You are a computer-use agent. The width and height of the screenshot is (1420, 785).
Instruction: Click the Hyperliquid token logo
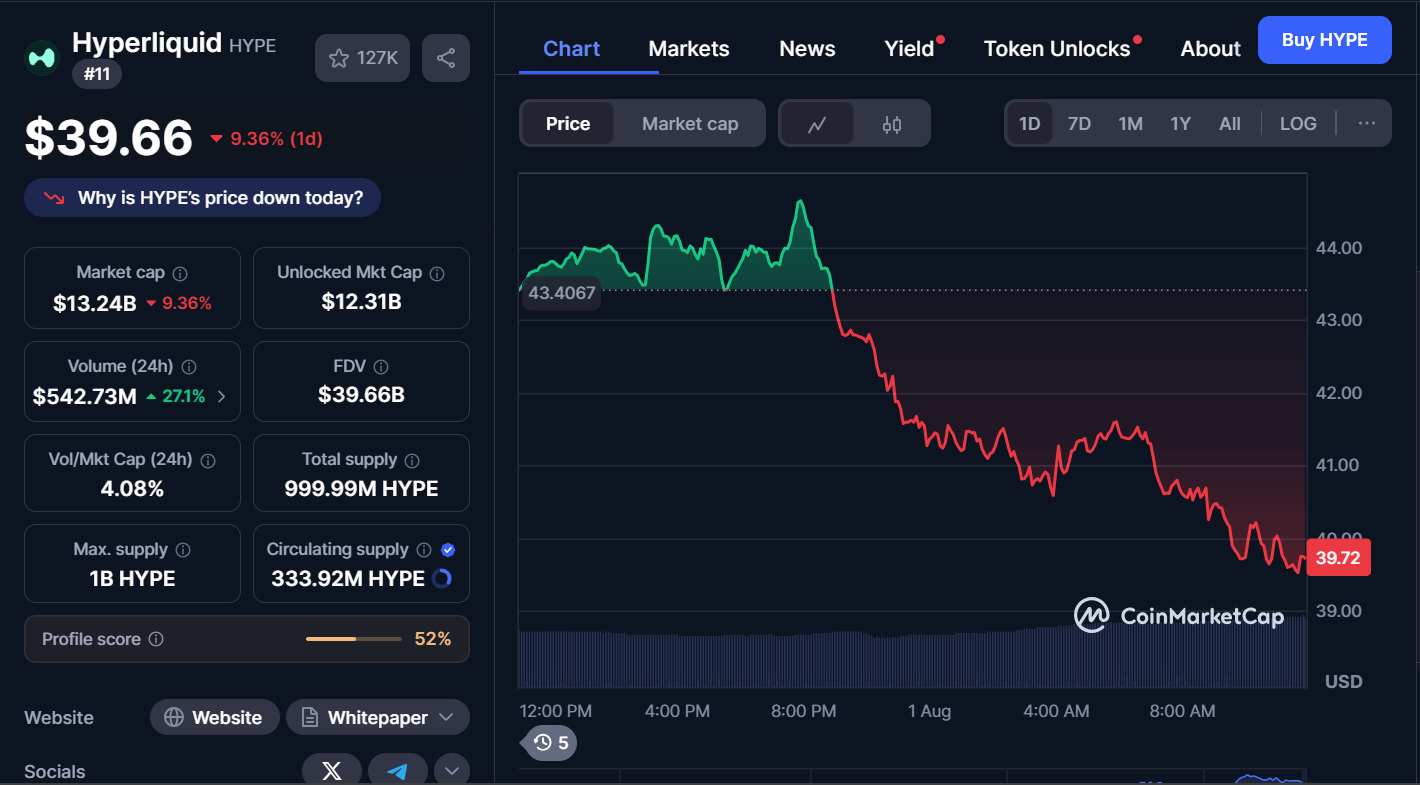coord(42,58)
